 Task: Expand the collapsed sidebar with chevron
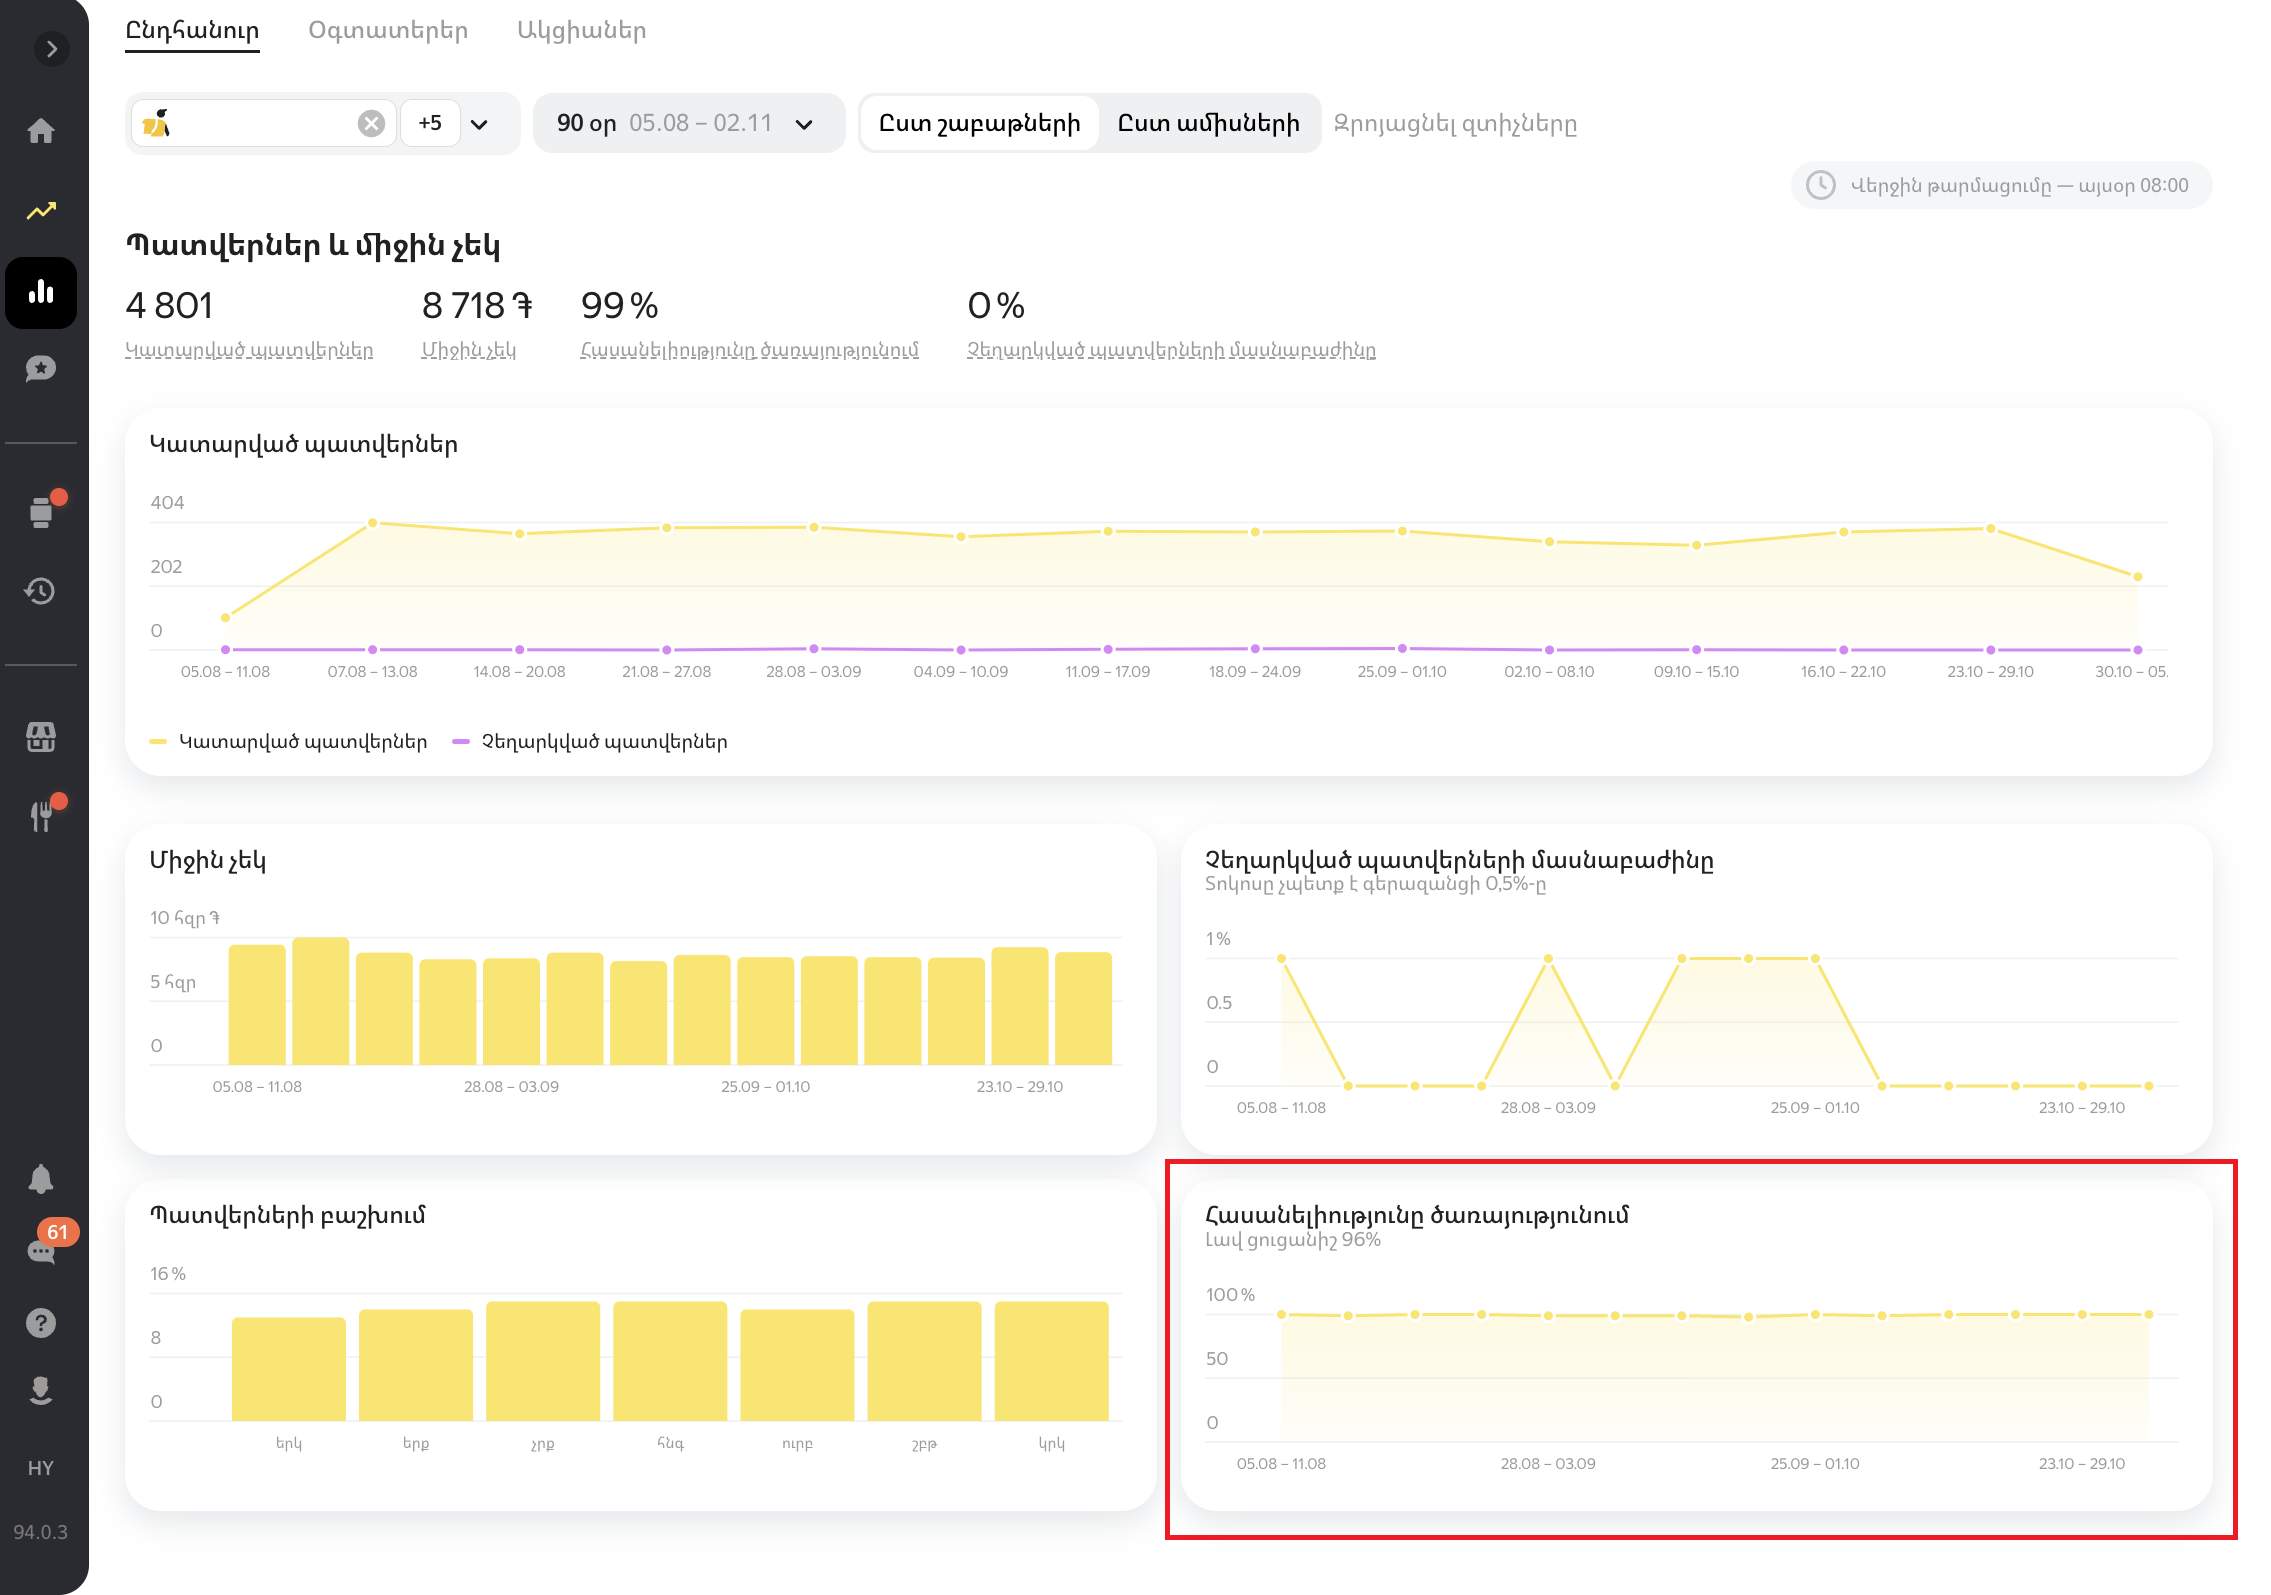(x=51, y=49)
